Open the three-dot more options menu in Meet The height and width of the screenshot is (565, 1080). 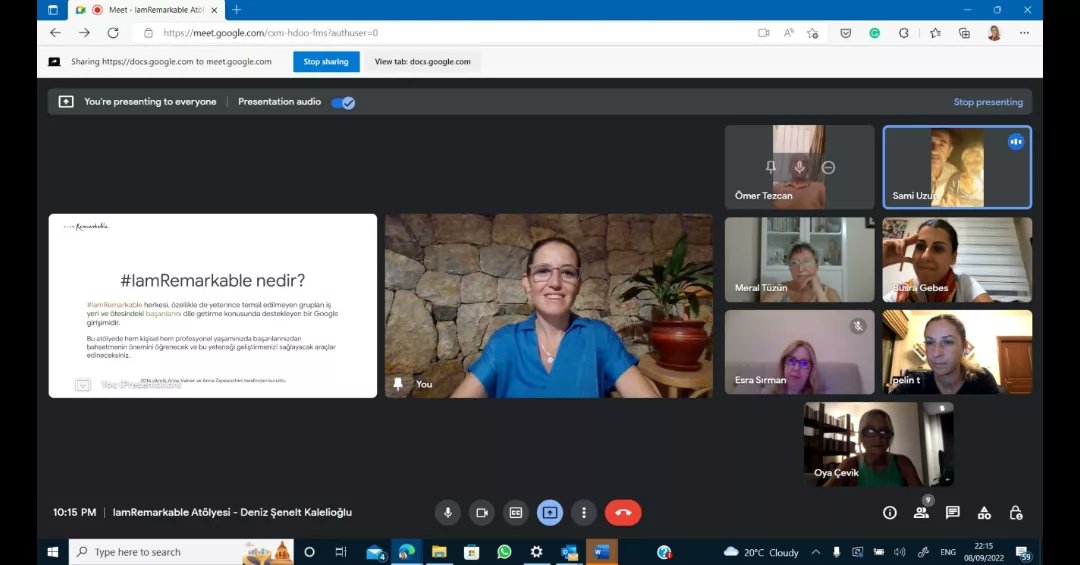click(583, 513)
